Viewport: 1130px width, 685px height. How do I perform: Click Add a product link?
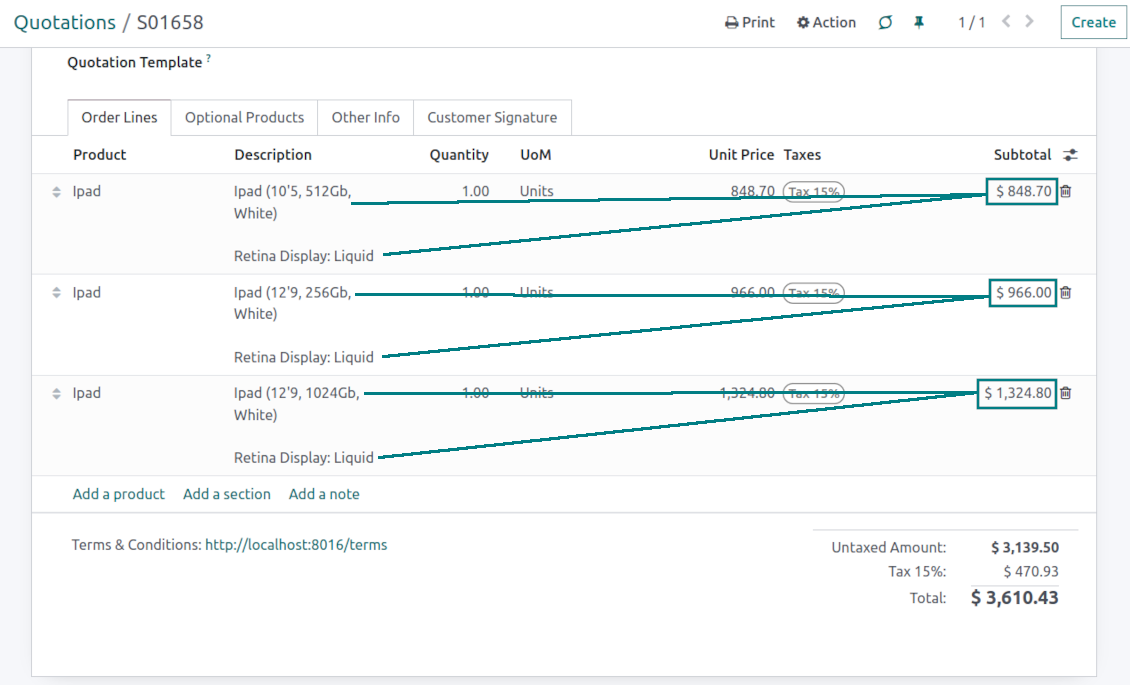coord(119,494)
